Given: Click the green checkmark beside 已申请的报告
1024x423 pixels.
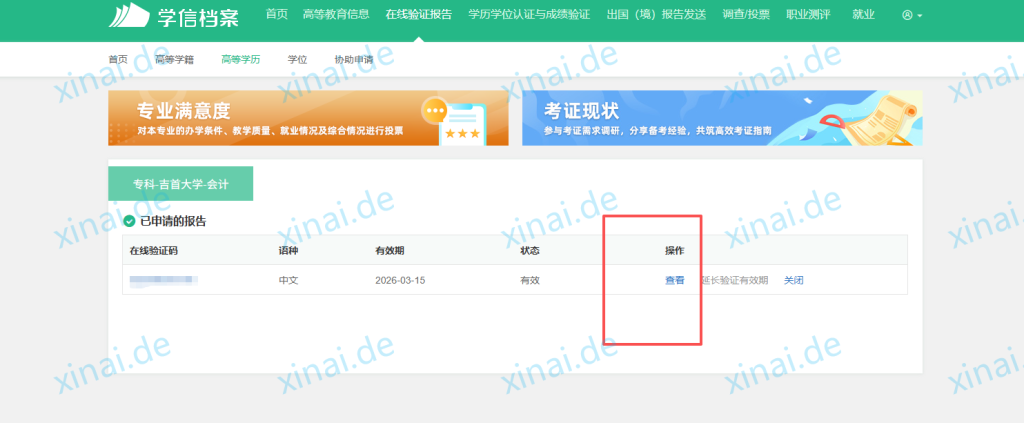Looking at the screenshot, I should (128, 221).
